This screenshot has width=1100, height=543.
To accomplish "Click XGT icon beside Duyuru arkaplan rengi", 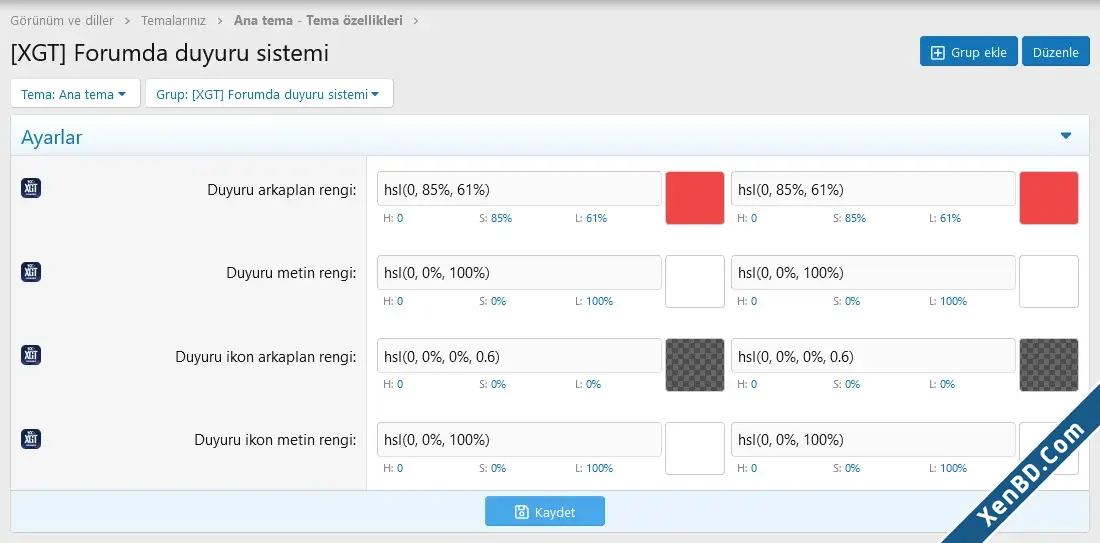I will coord(31,188).
